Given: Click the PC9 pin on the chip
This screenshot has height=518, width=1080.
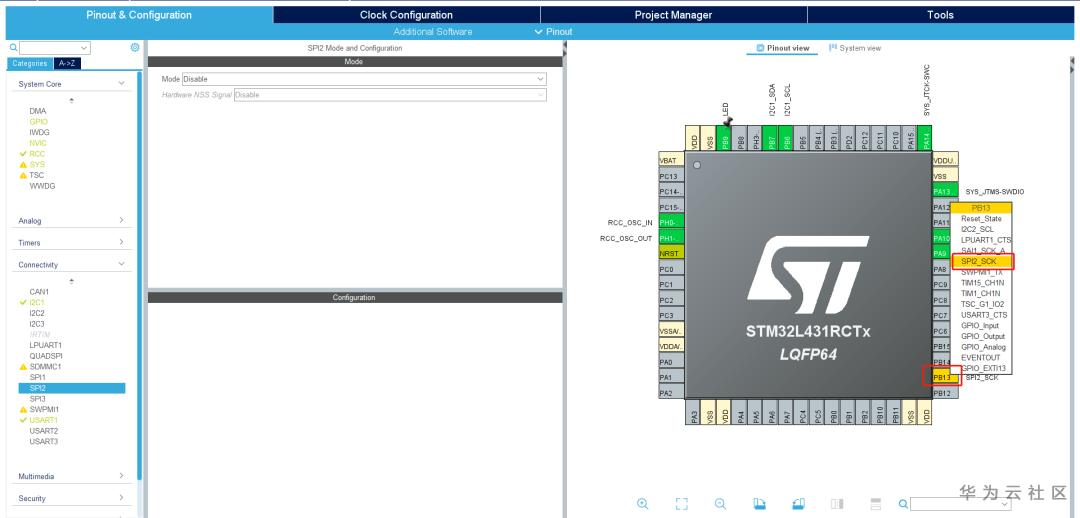Looking at the screenshot, I should [941, 284].
